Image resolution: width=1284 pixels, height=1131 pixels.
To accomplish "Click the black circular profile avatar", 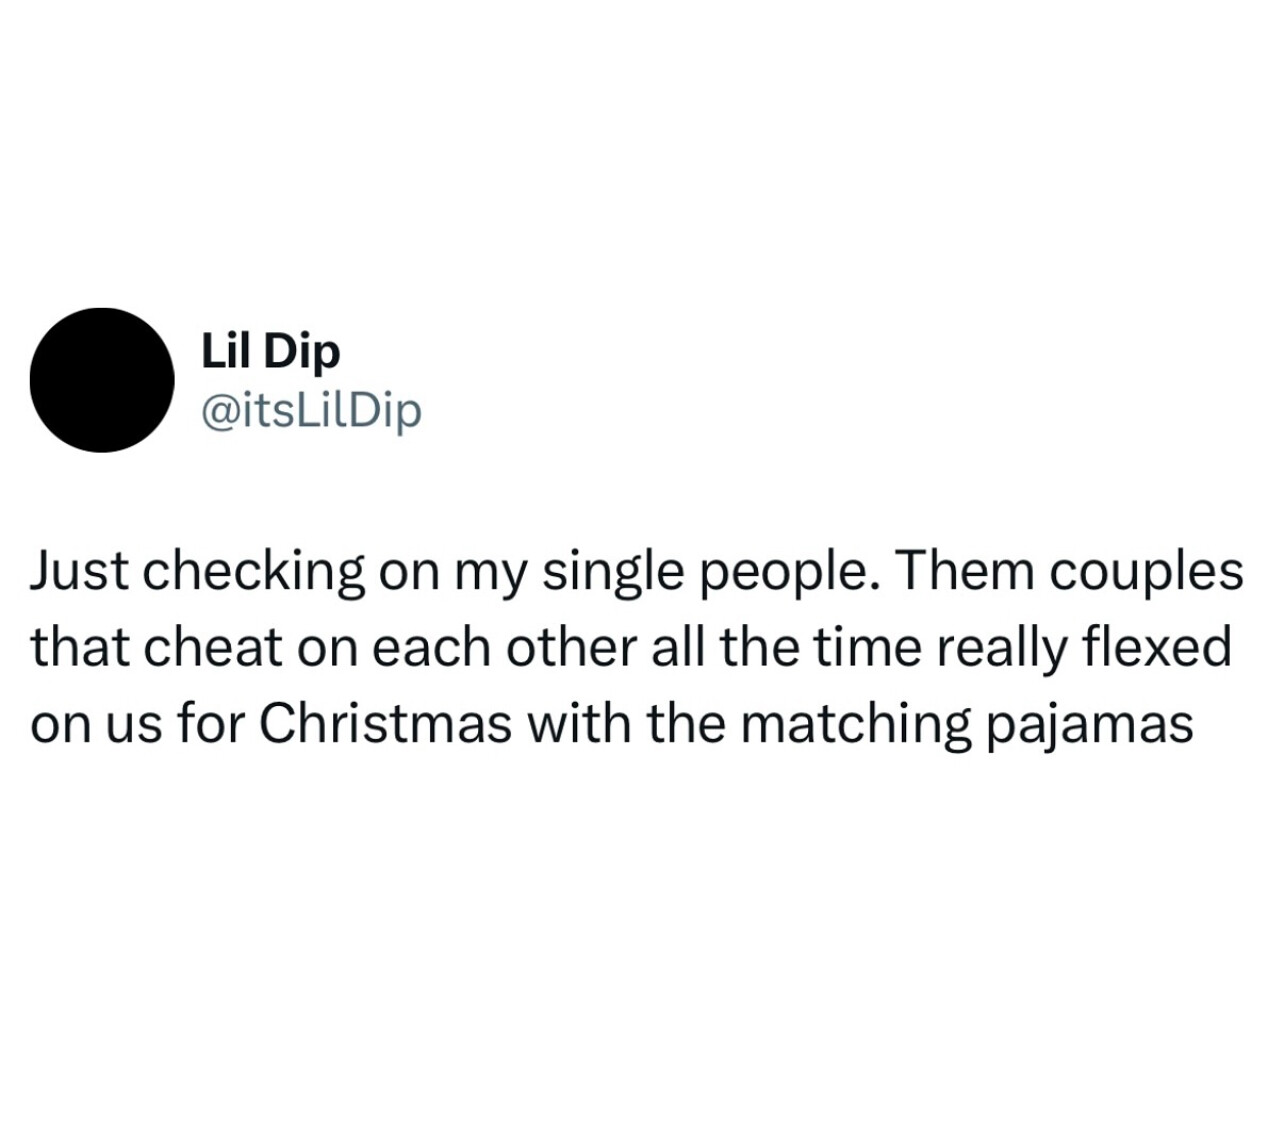I will 102,380.
